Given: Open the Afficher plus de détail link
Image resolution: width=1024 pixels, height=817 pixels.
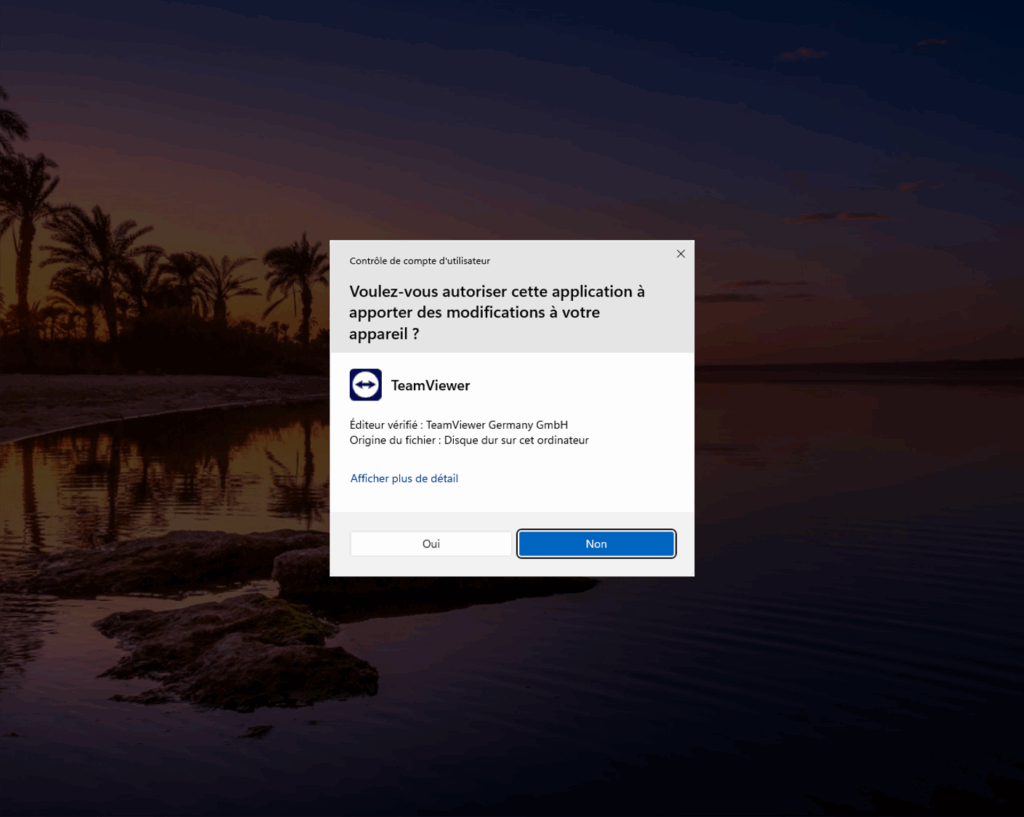Looking at the screenshot, I should [x=404, y=479].
